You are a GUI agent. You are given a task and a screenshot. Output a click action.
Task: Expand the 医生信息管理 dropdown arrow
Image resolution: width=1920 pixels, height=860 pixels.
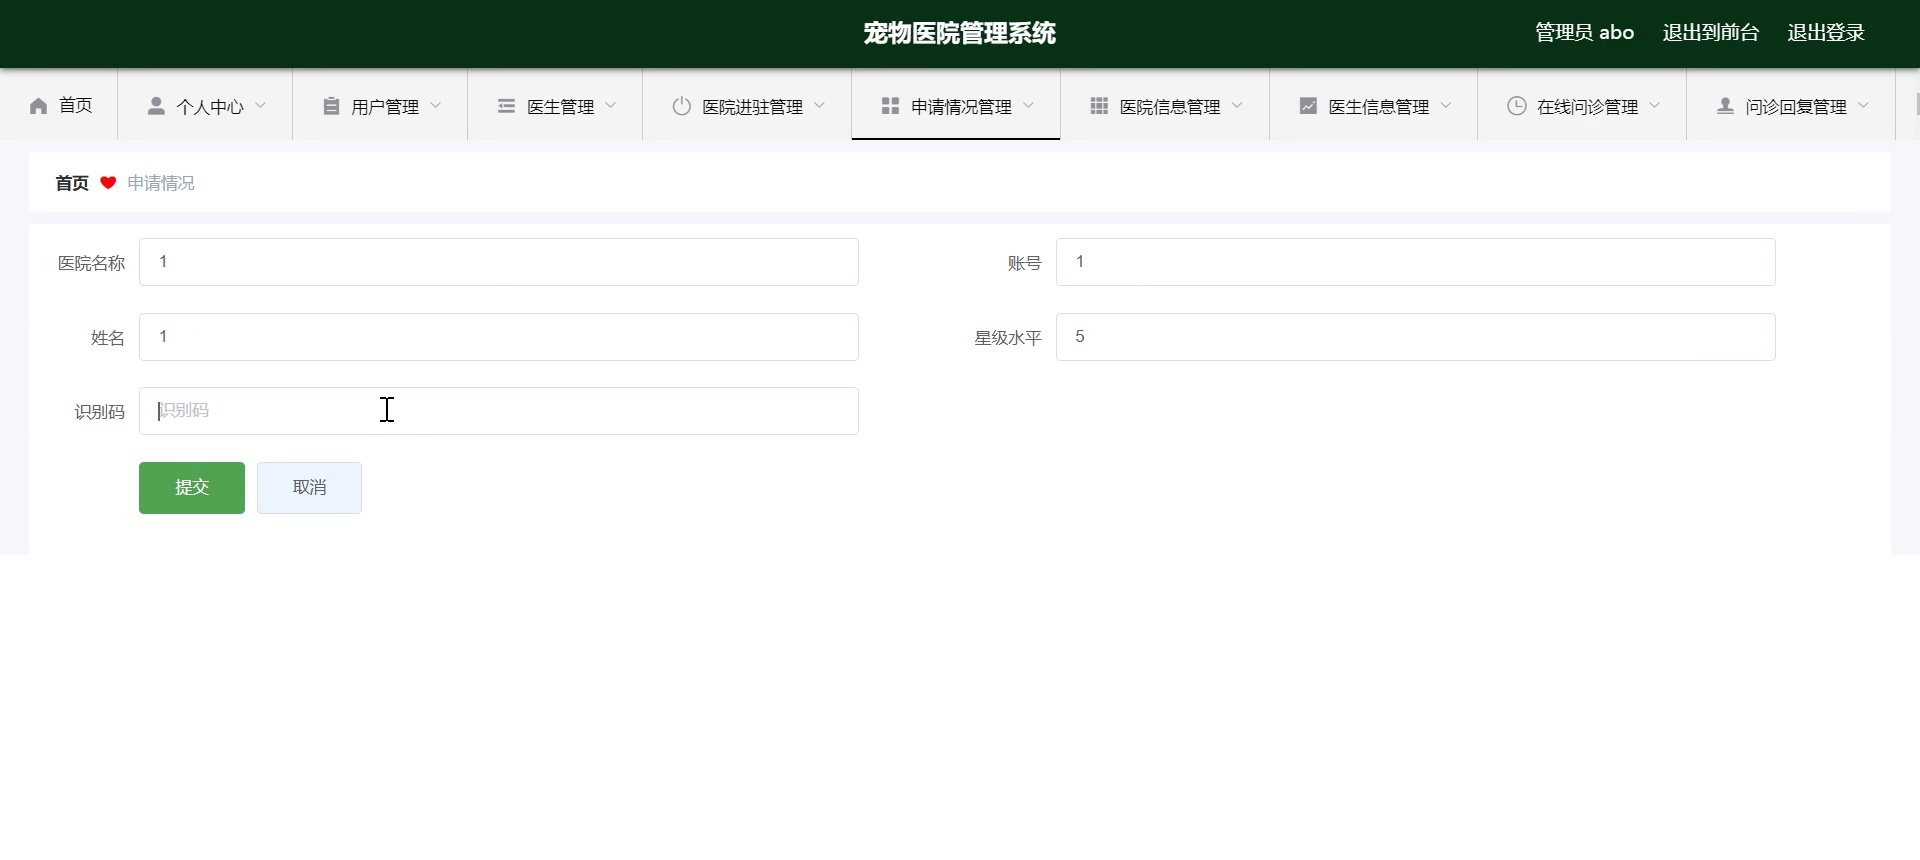(x=1446, y=105)
